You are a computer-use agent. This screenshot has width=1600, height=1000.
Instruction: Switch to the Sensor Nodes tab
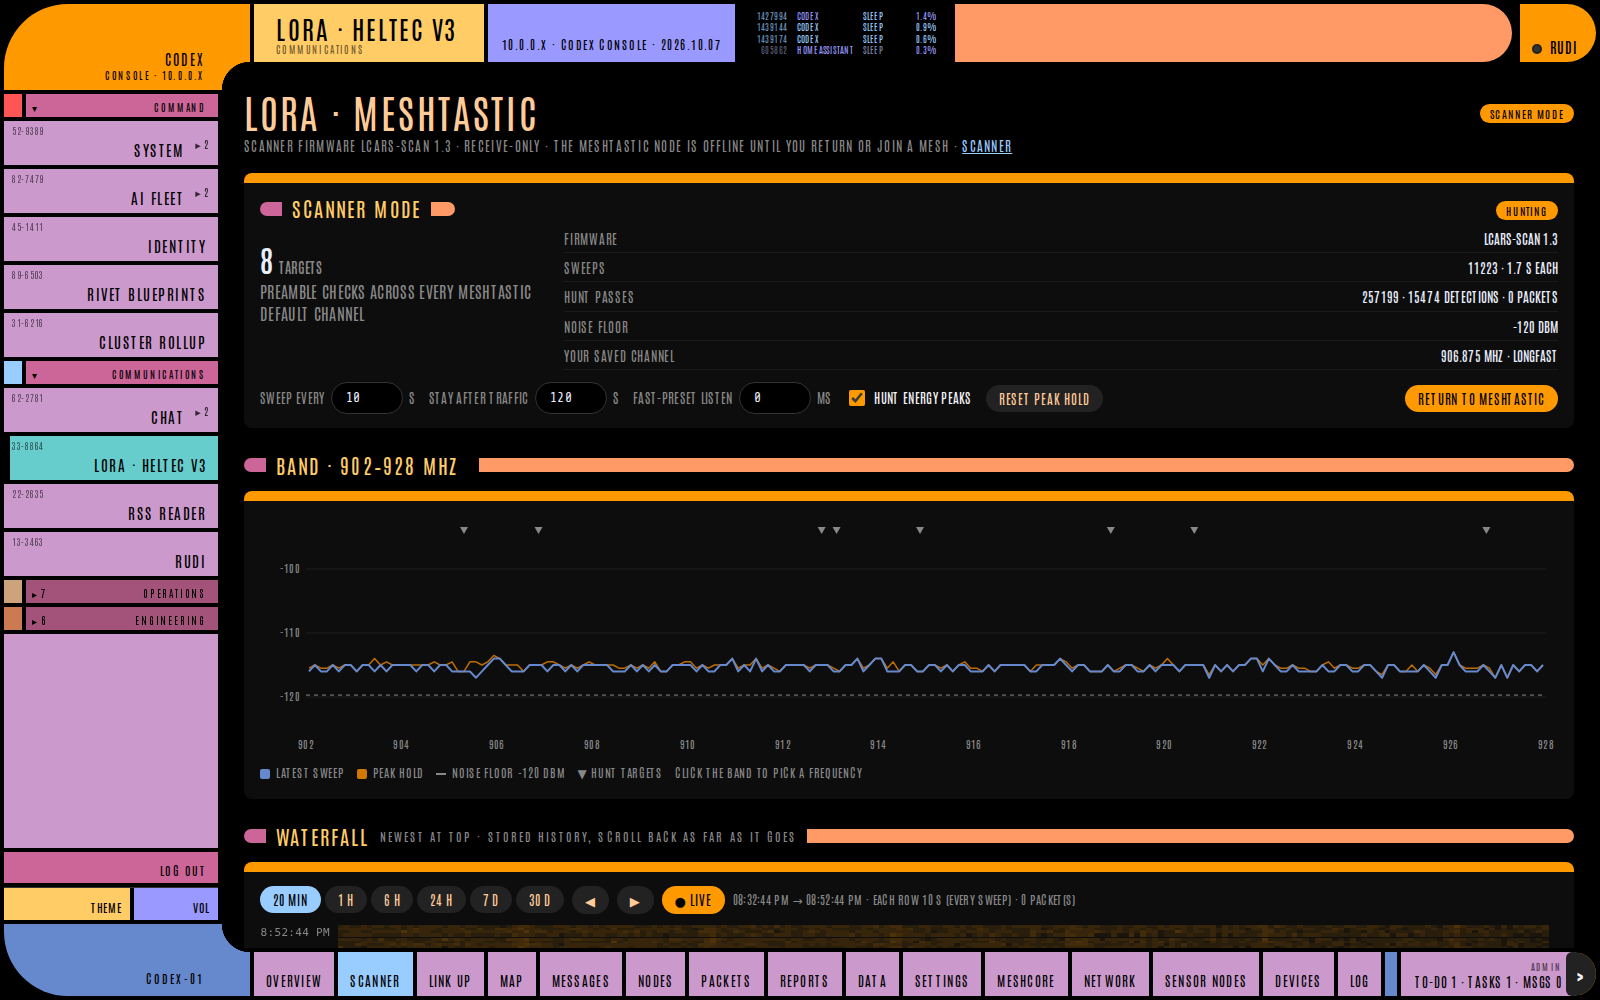(1206, 975)
